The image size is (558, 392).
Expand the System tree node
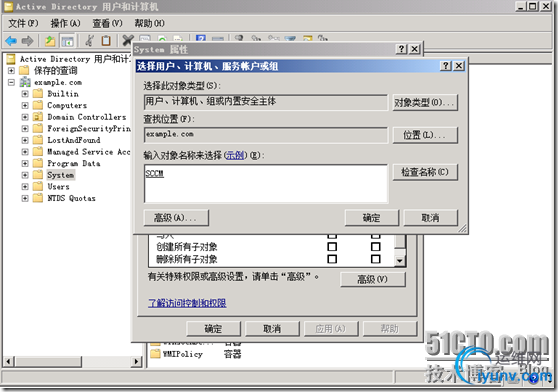(25, 175)
